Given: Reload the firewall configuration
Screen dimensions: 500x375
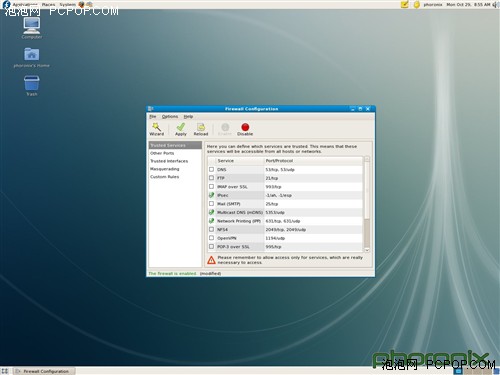Looking at the screenshot, I should pos(201,129).
